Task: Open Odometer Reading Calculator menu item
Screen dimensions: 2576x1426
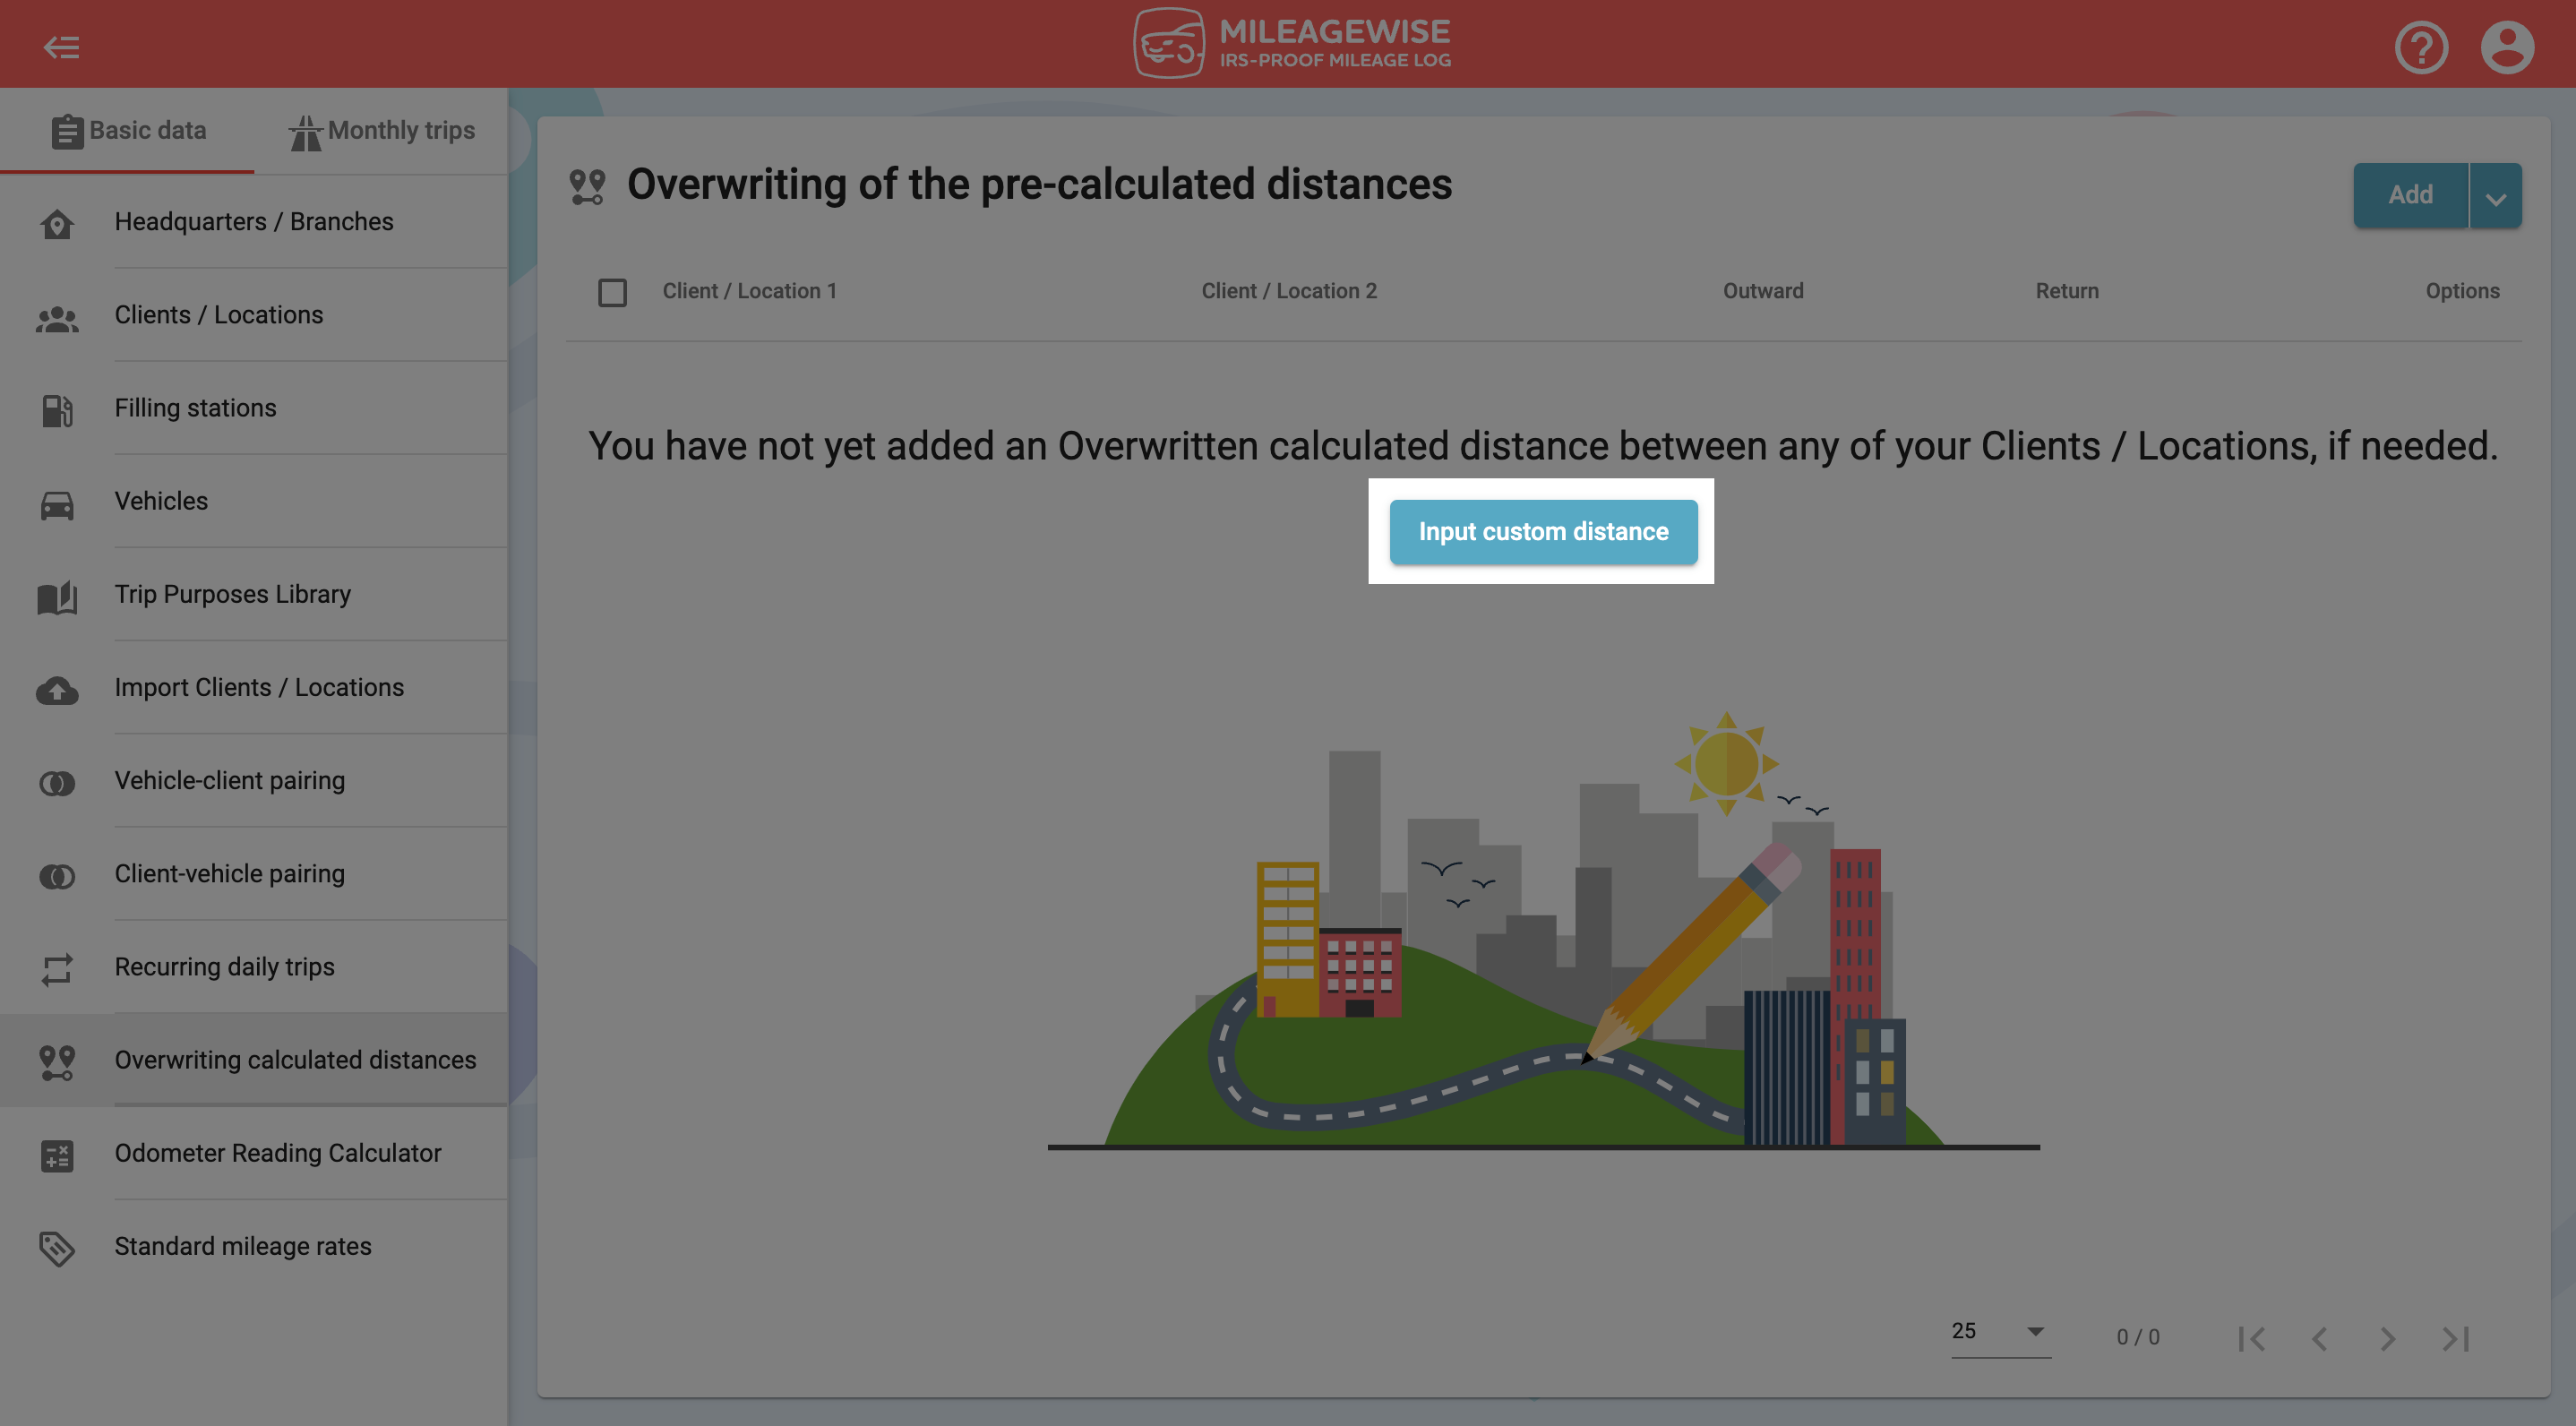Action: (x=254, y=1153)
